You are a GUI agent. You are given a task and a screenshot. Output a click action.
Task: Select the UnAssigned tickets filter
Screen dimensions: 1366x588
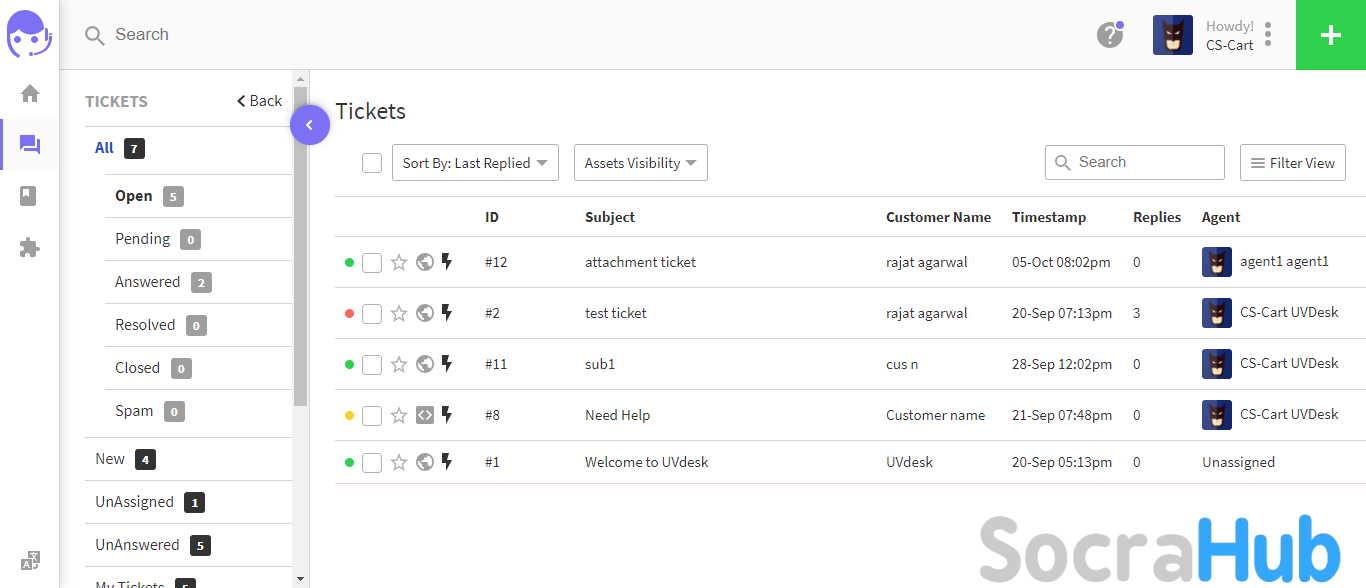coord(134,502)
